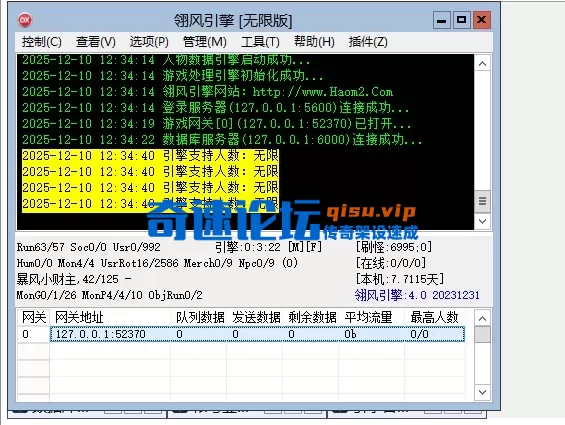Select the 0/0 max users cell
565x425 pixels.
(x=435, y=334)
